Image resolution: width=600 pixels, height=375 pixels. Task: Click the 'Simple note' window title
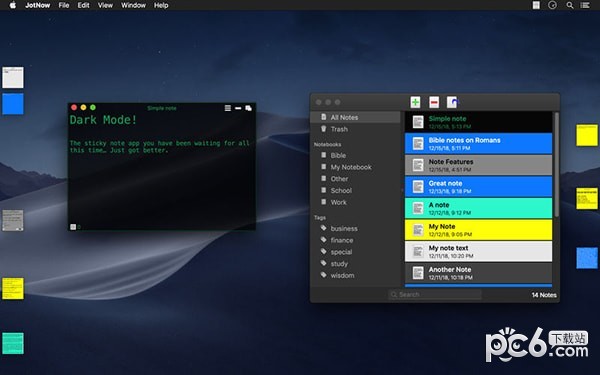pos(162,108)
